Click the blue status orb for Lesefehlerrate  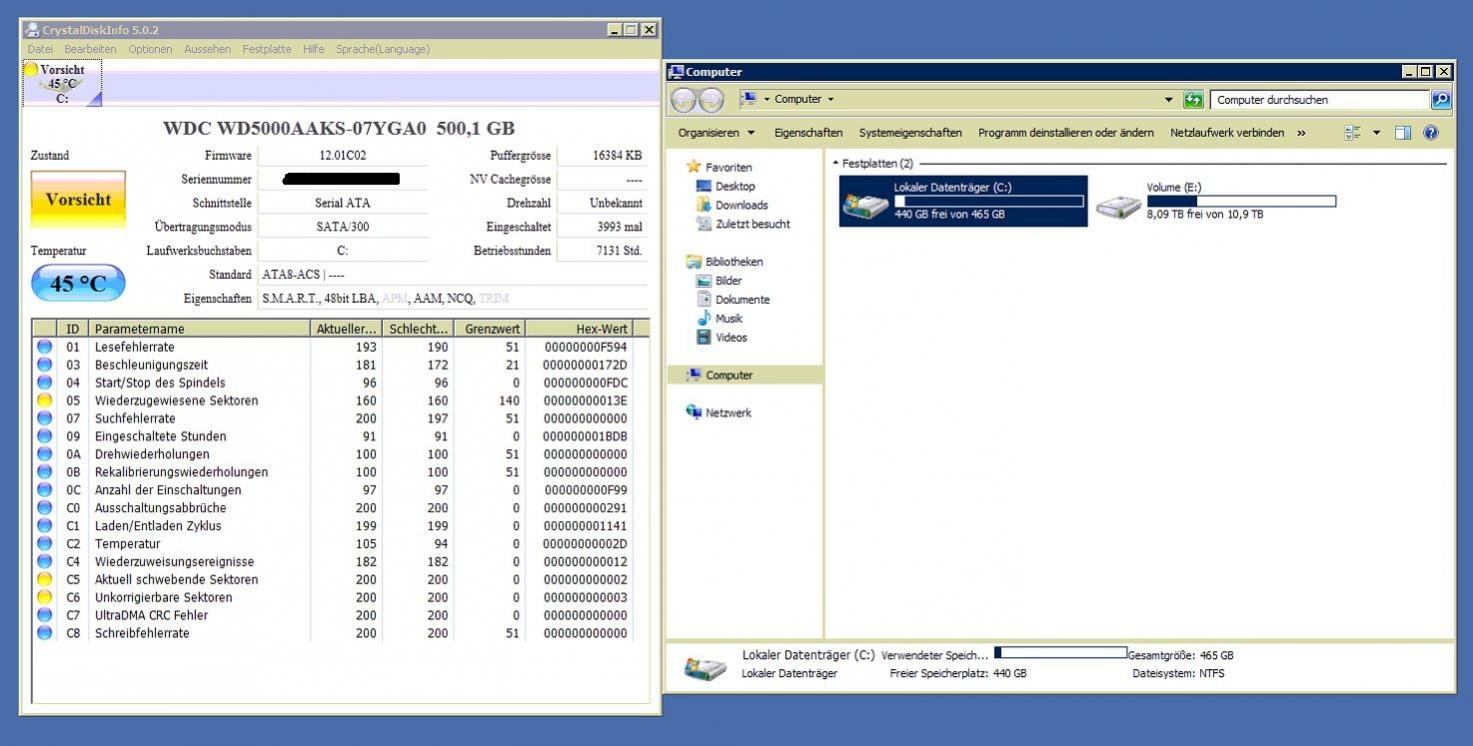(44, 347)
